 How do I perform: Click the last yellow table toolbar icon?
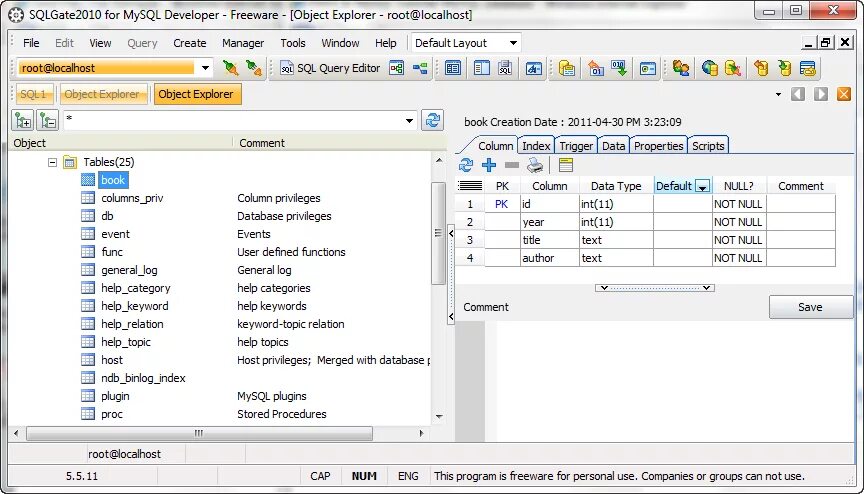point(808,68)
